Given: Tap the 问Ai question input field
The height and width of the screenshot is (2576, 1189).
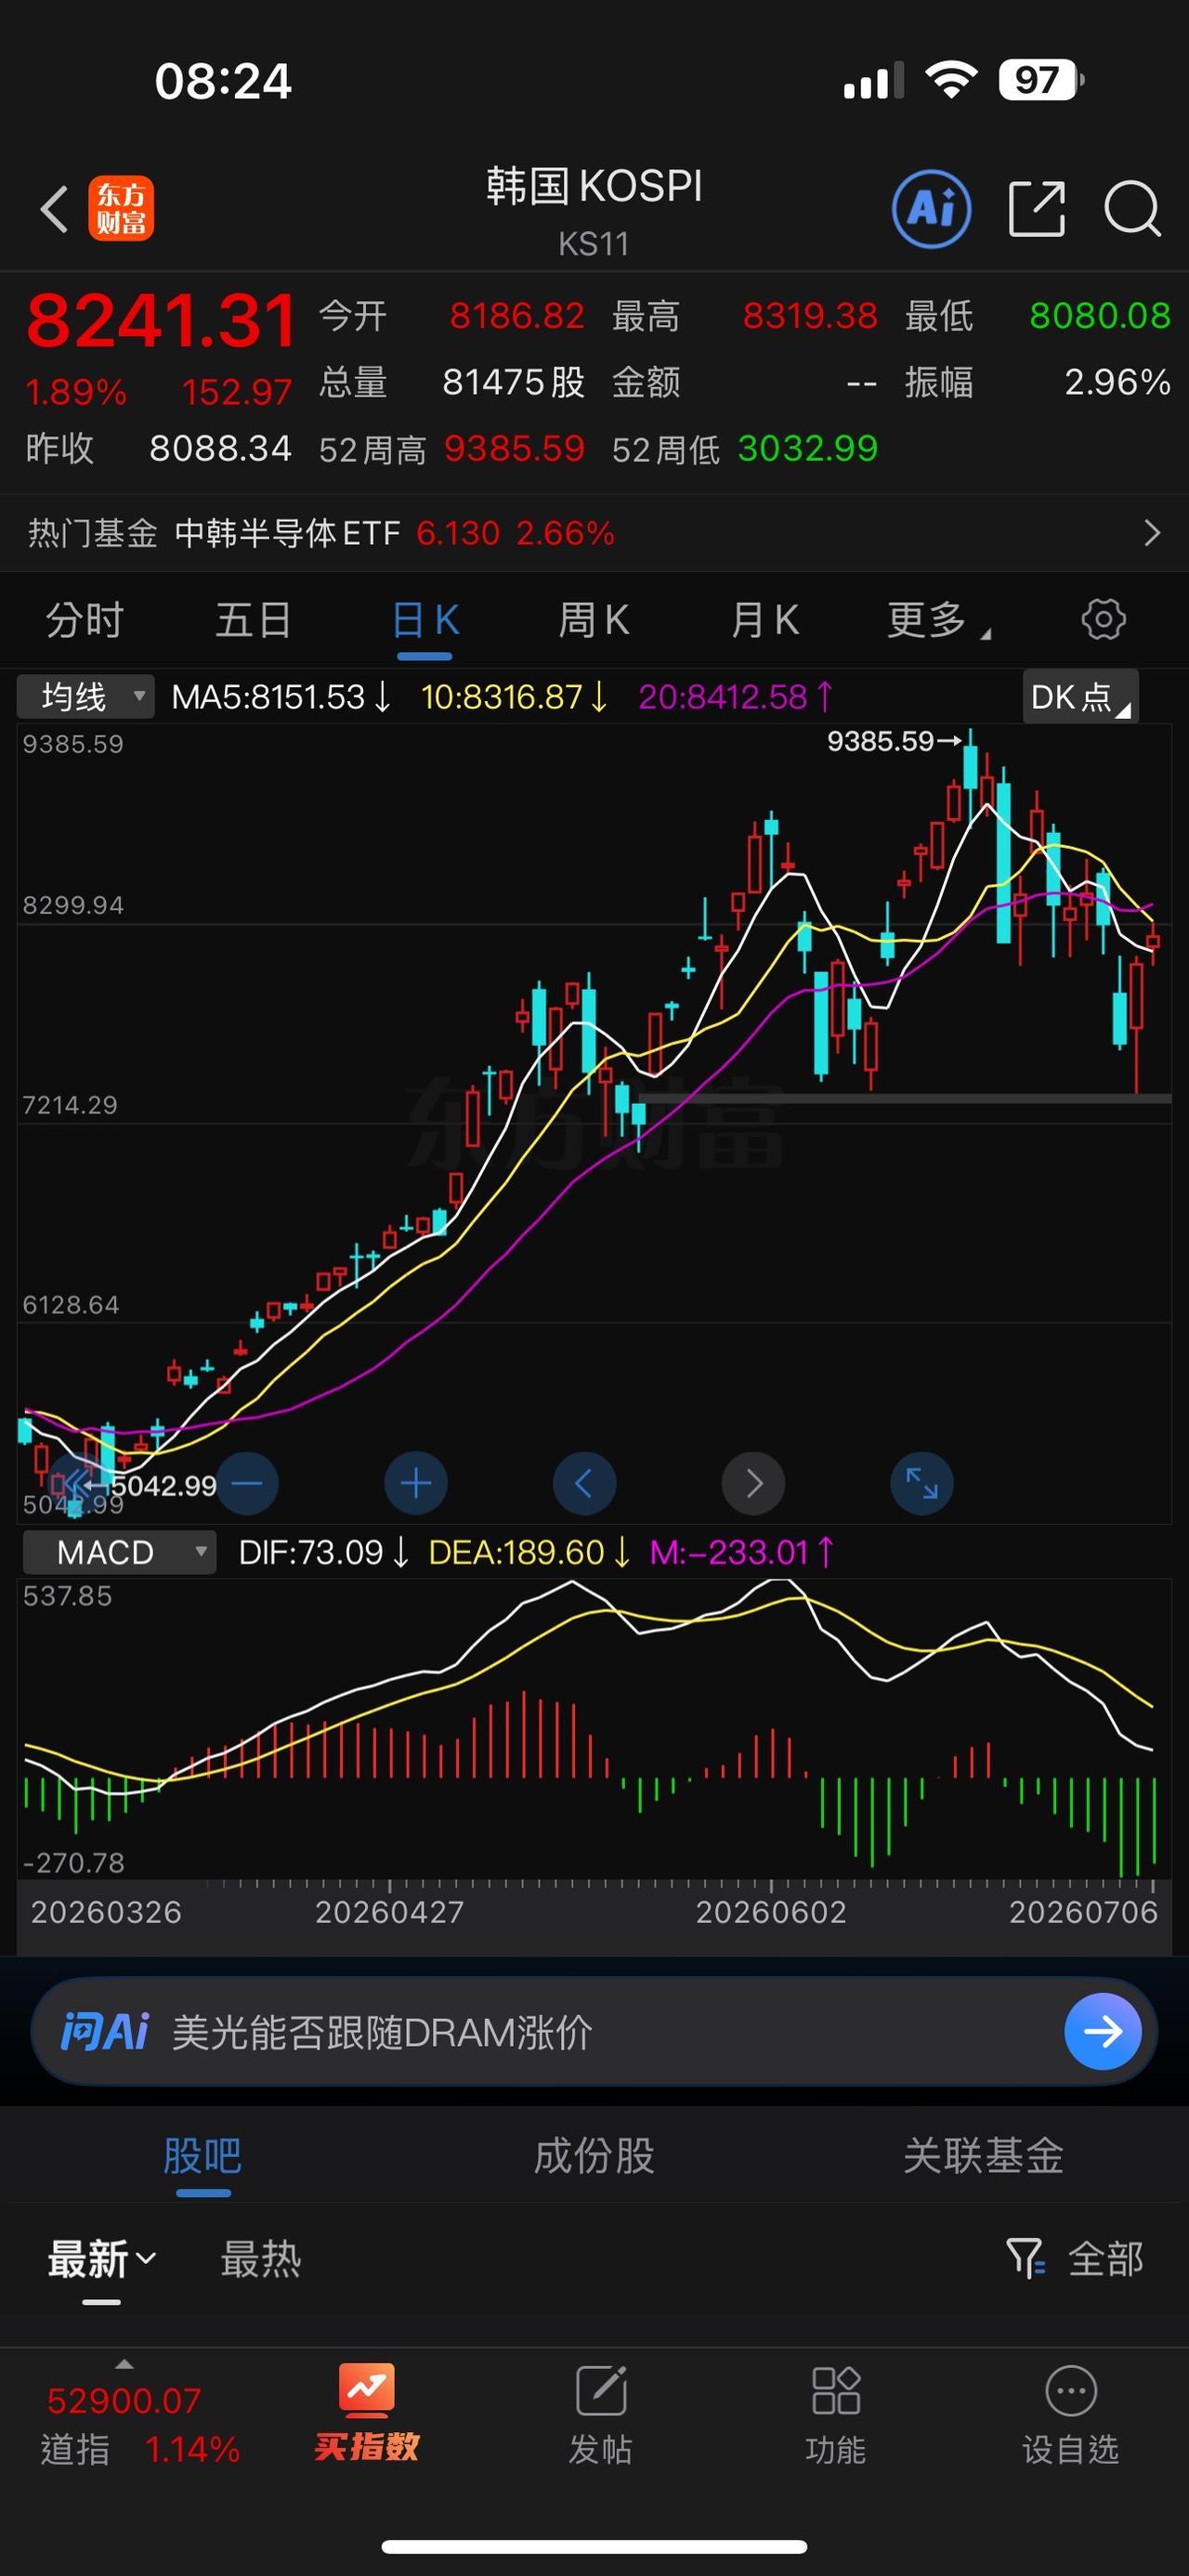Looking at the screenshot, I should point(594,2031).
